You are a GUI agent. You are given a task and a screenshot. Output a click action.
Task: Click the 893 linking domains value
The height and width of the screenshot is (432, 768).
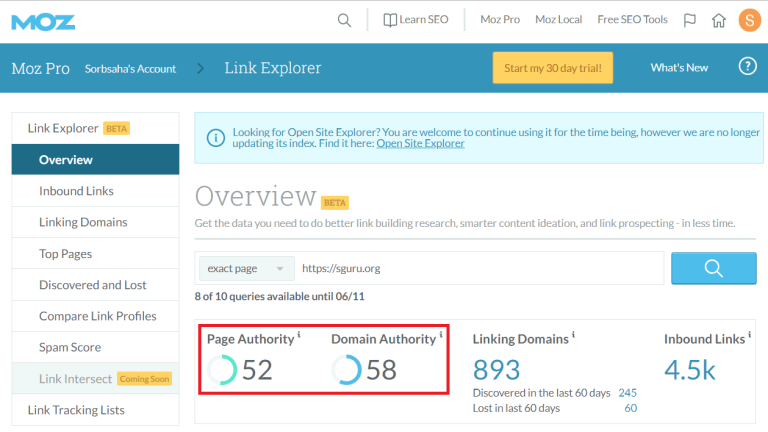pos(496,370)
